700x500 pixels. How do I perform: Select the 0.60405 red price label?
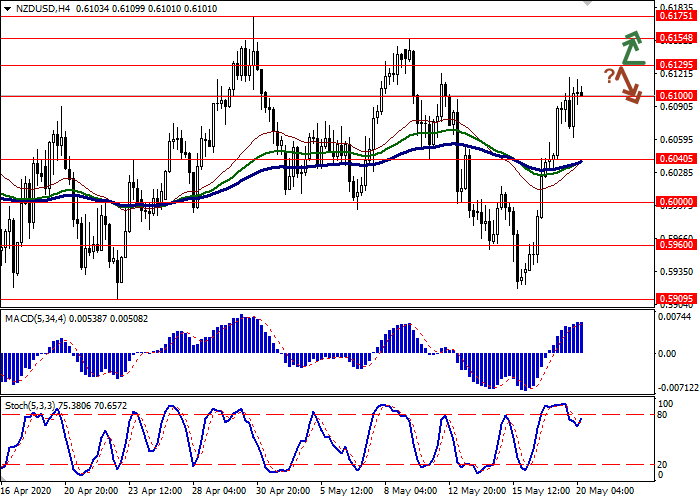(x=676, y=159)
